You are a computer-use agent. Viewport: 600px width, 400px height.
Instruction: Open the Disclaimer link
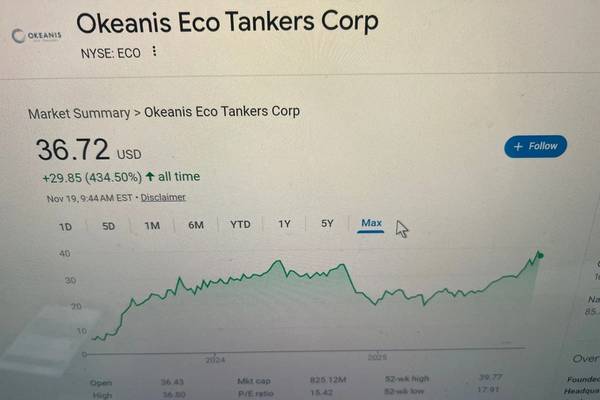(x=163, y=197)
